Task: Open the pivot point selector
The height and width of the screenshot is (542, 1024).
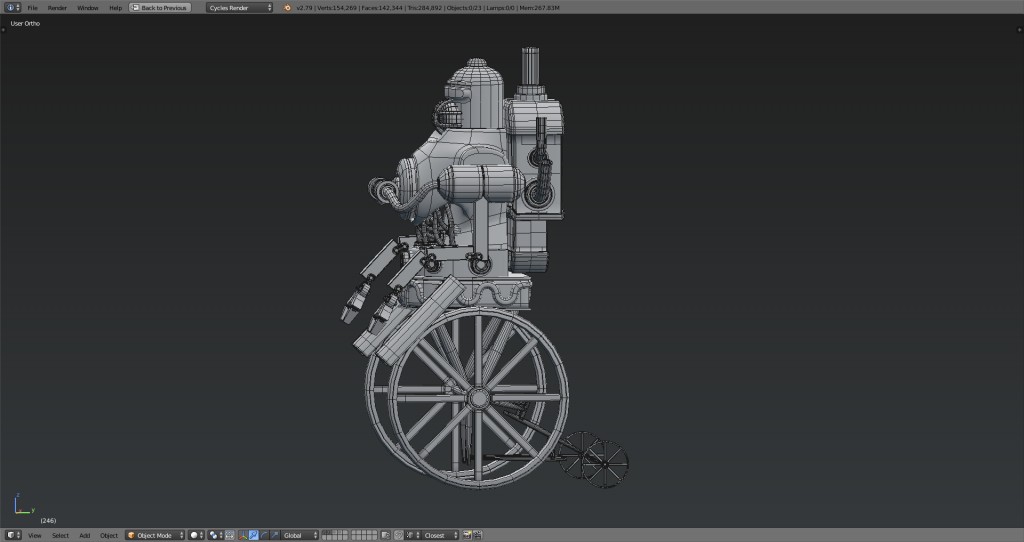Action: pos(217,535)
